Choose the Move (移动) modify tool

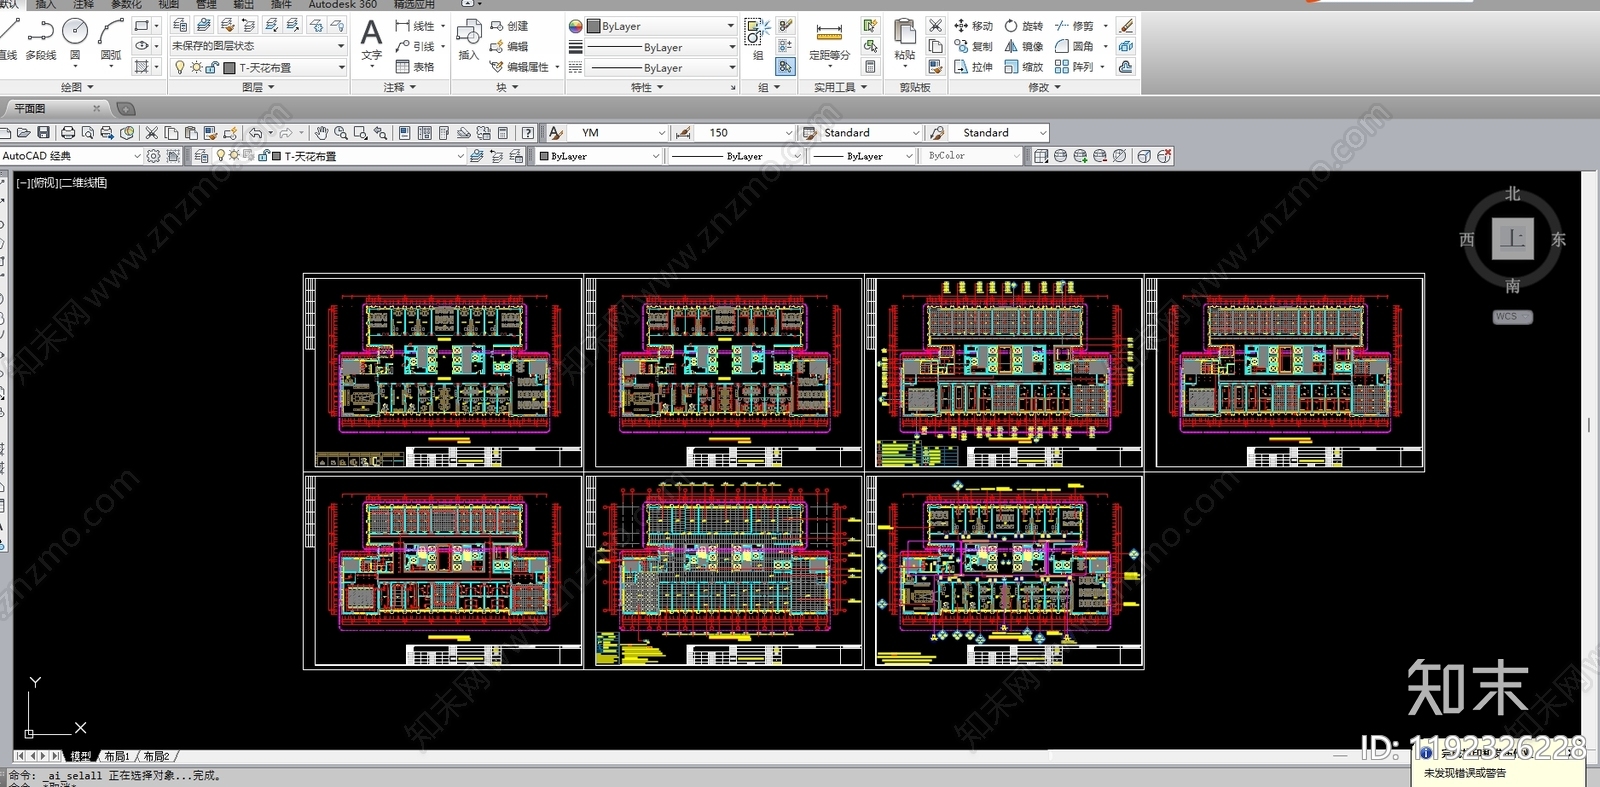coord(973,26)
